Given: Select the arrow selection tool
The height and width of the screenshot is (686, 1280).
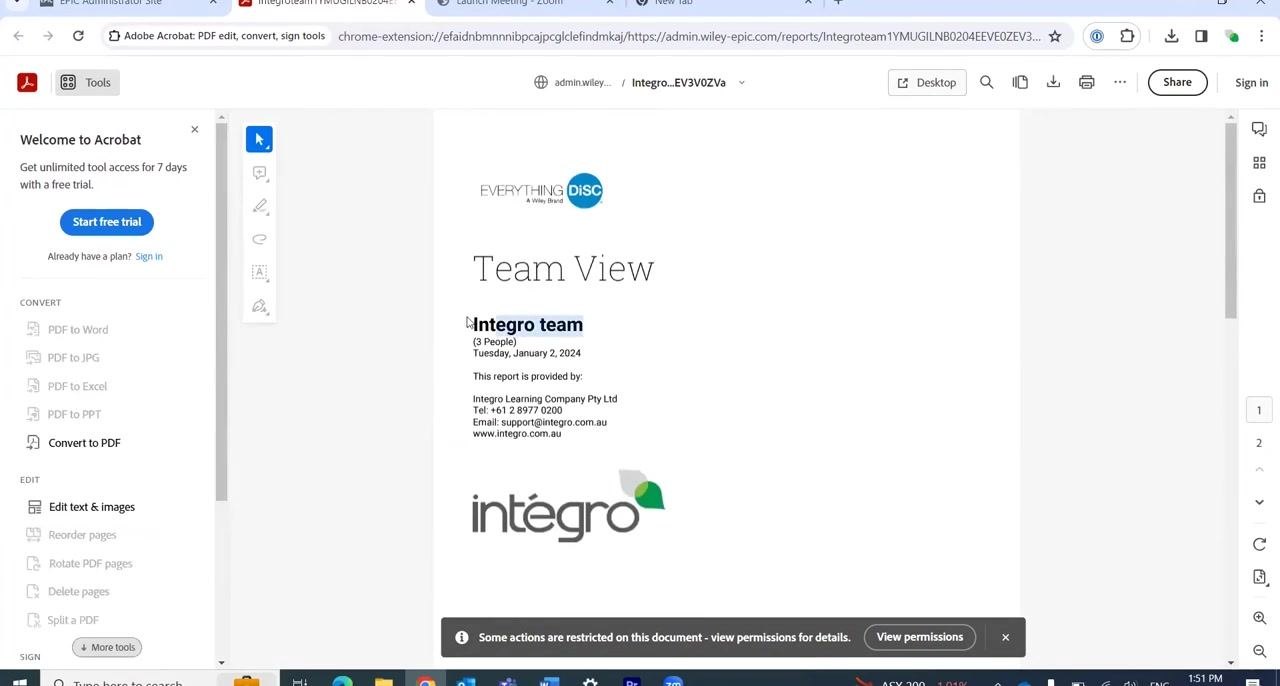Looking at the screenshot, I should (259, 140).
